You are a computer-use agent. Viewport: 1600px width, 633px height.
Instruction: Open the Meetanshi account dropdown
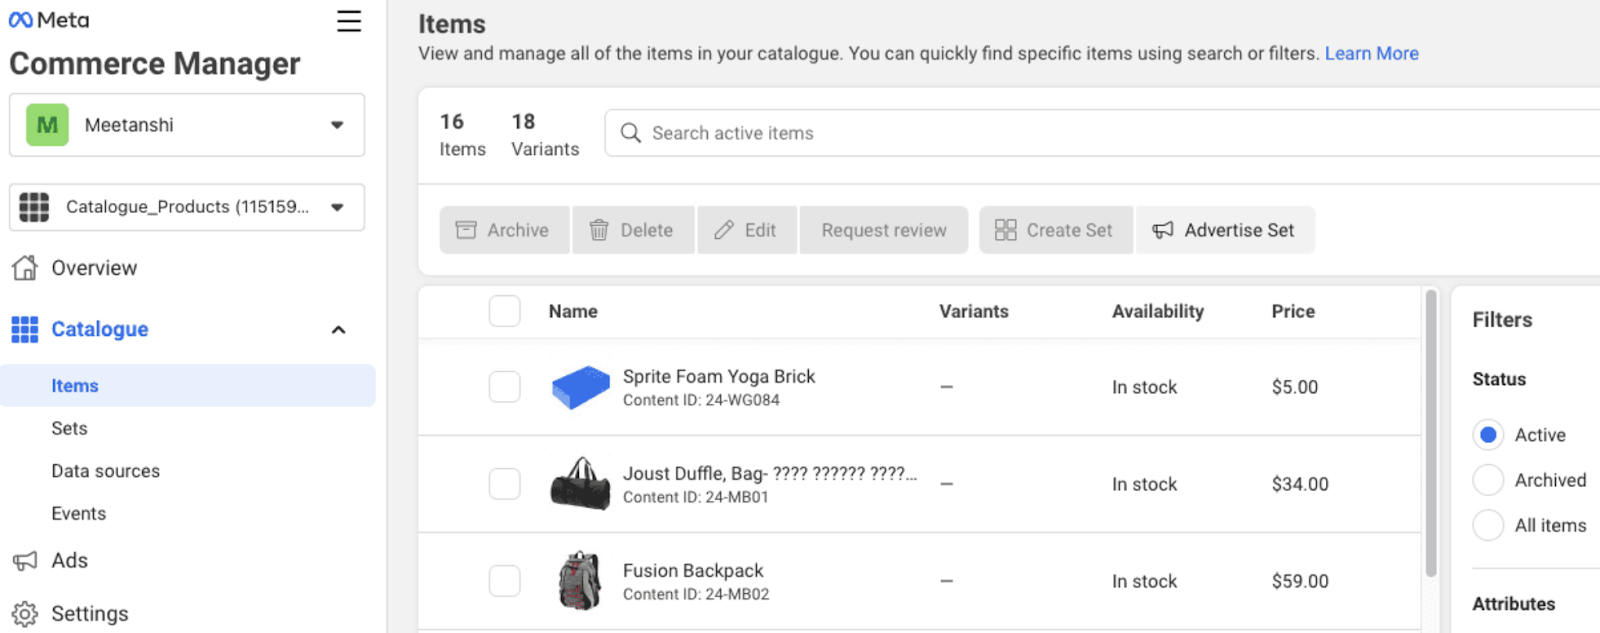pos(187,125)
